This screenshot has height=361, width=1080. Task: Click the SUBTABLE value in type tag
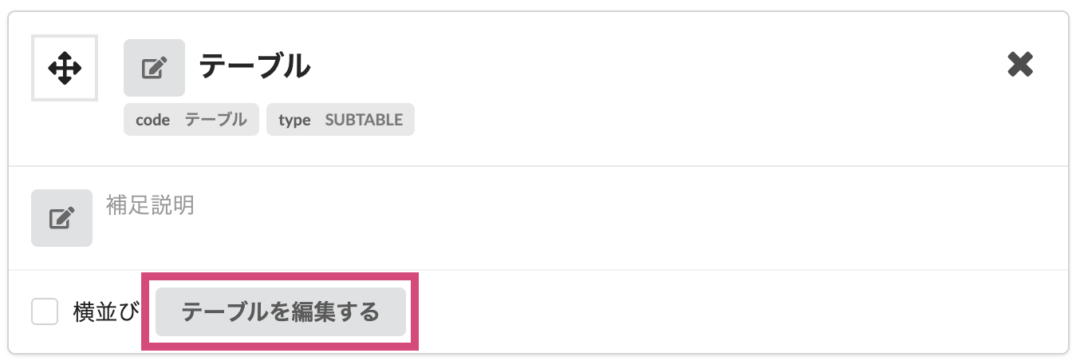364,120
